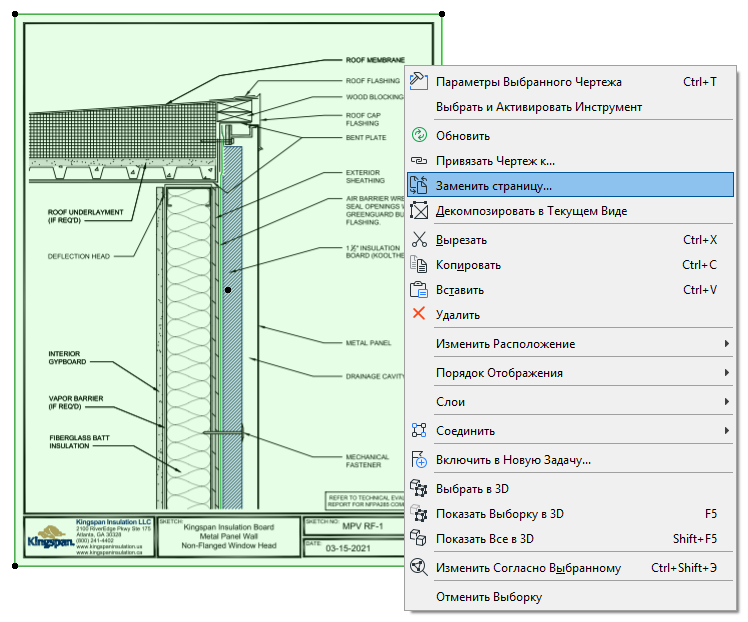Screen dimensions: 748x622
Task: Click the Kingspan logo in the title block
Action: click(49, 537)
